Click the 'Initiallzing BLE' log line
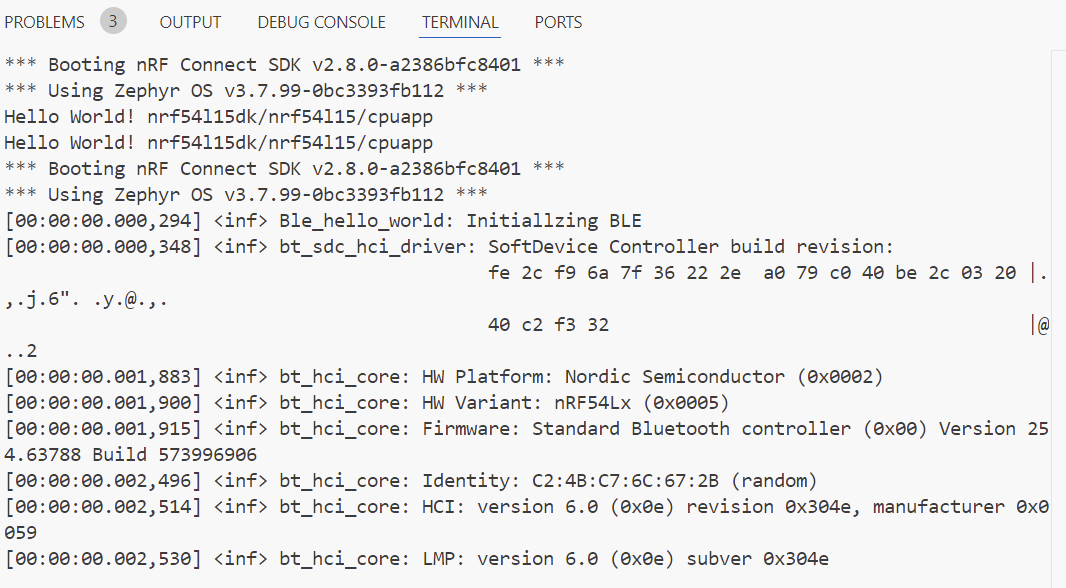Screen dimensions: 1066x588 (323, 221)
